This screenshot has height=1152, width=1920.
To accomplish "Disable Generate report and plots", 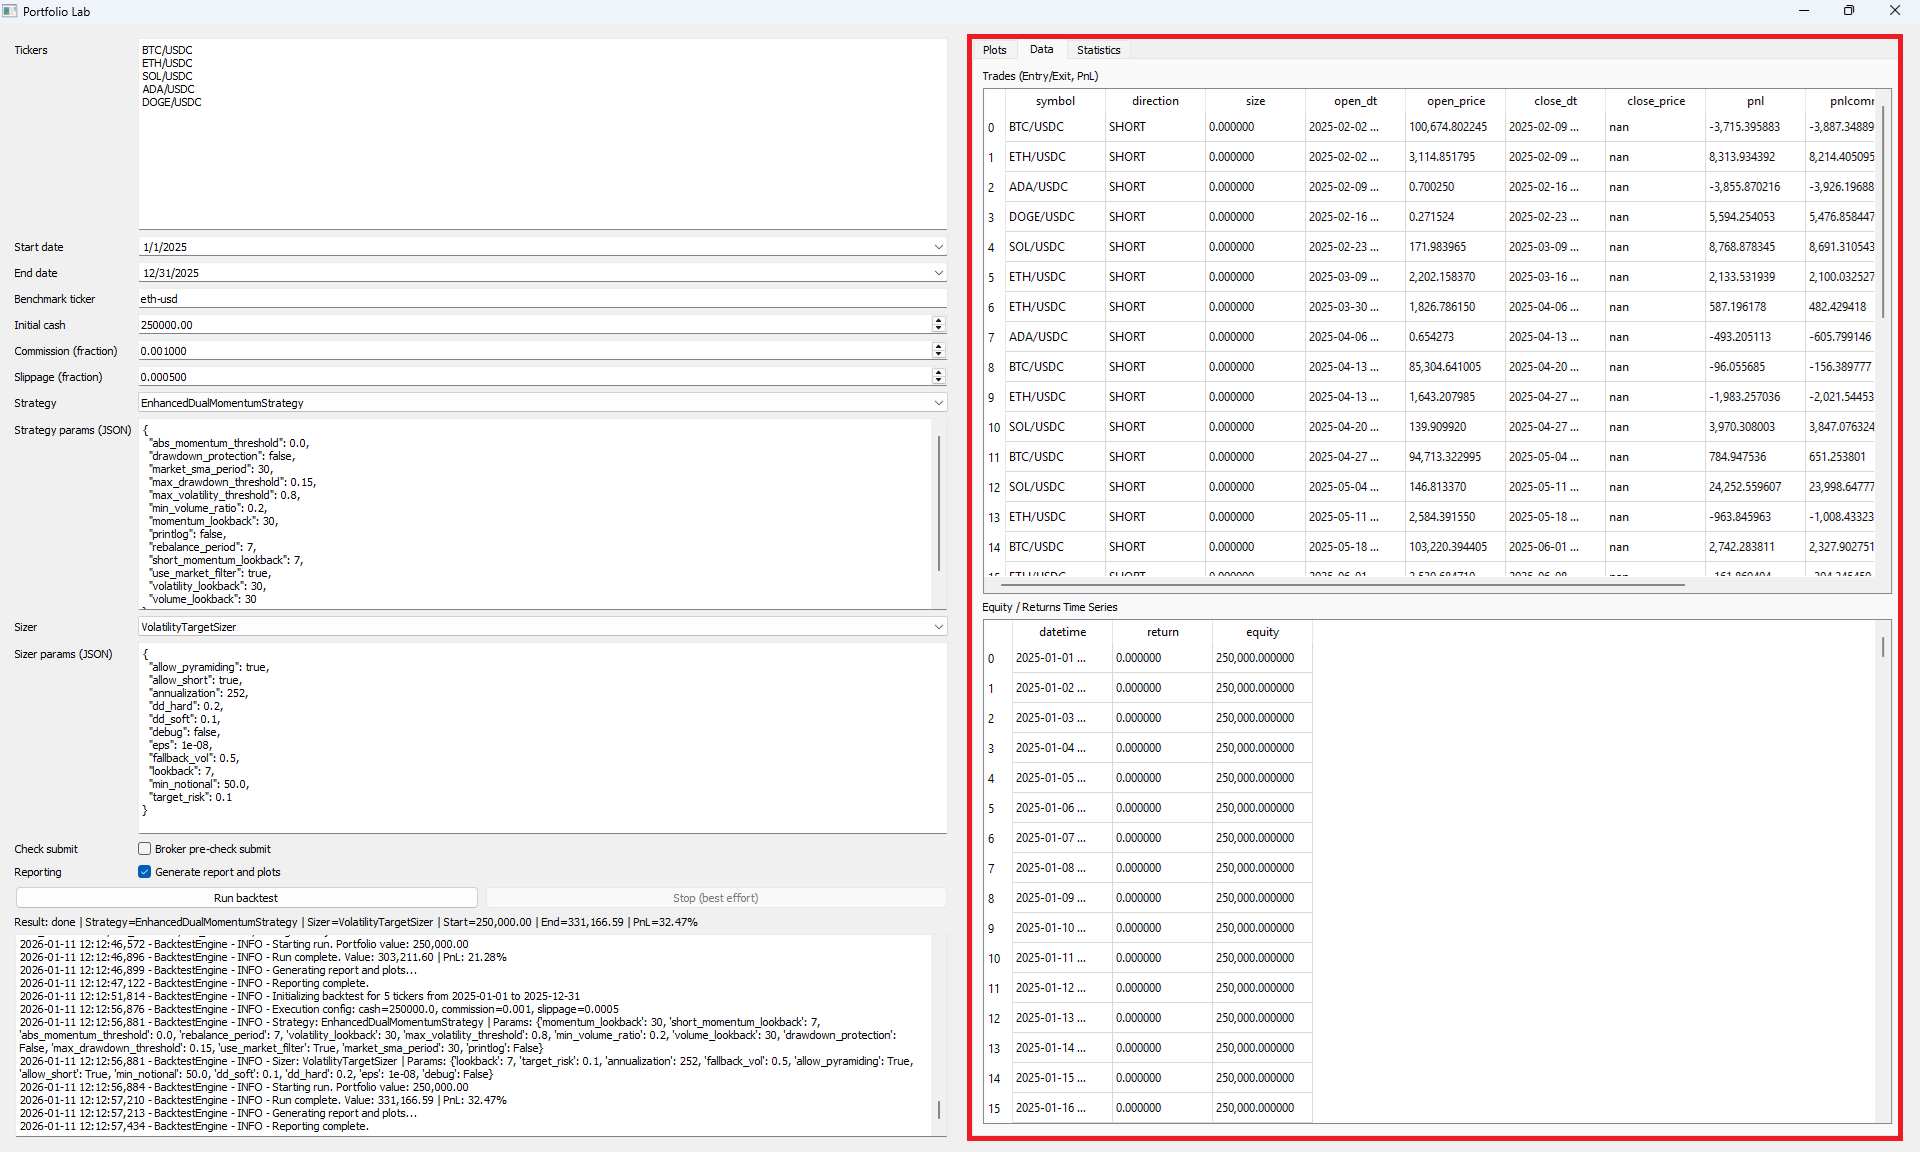I will [145, 871].
